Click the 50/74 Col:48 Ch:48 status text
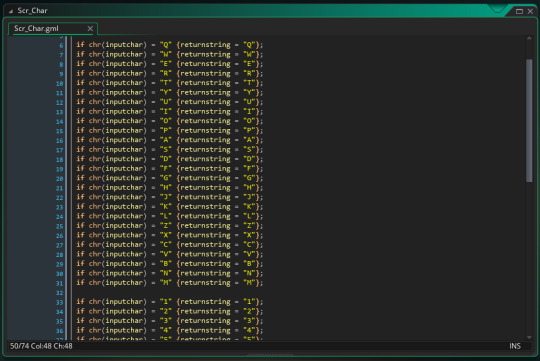The height and width of the screenshot is (361, 540). click(x=41, y=346)
